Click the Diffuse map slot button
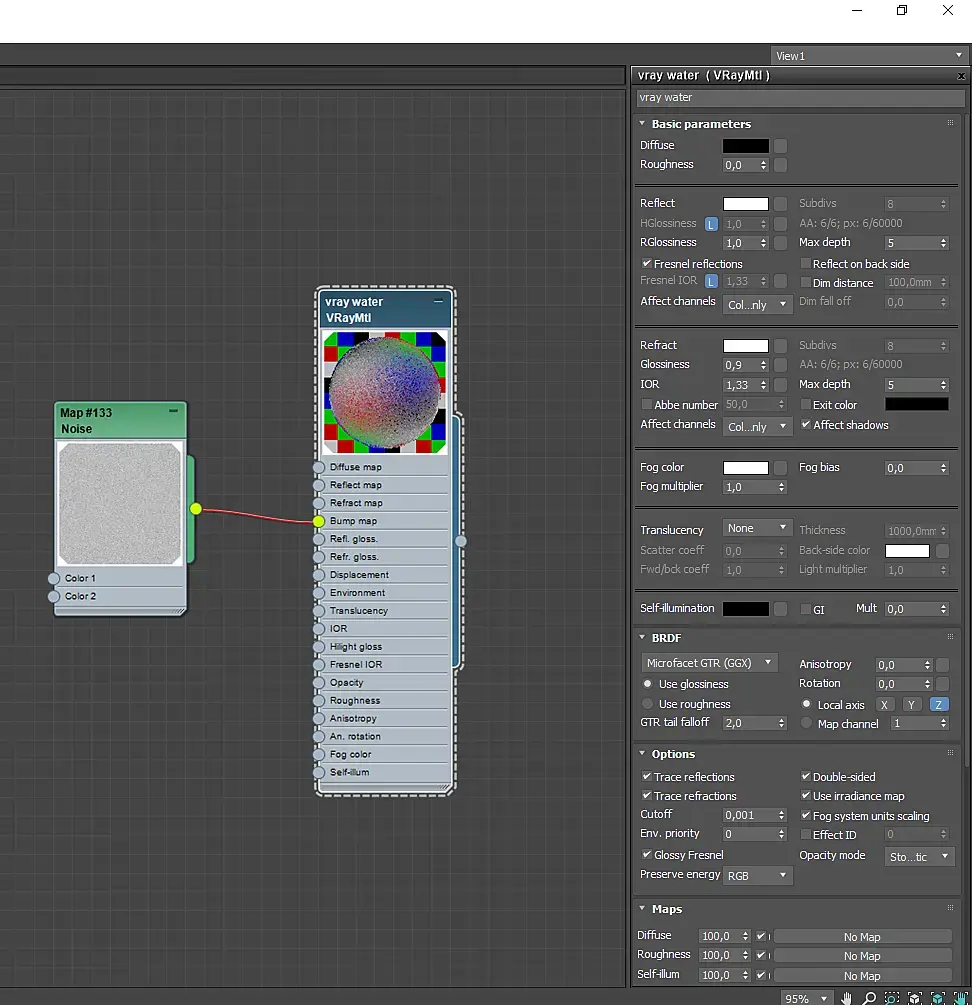Image resolution: width=972 pixels, height=1005 pixels. (780, 145)
